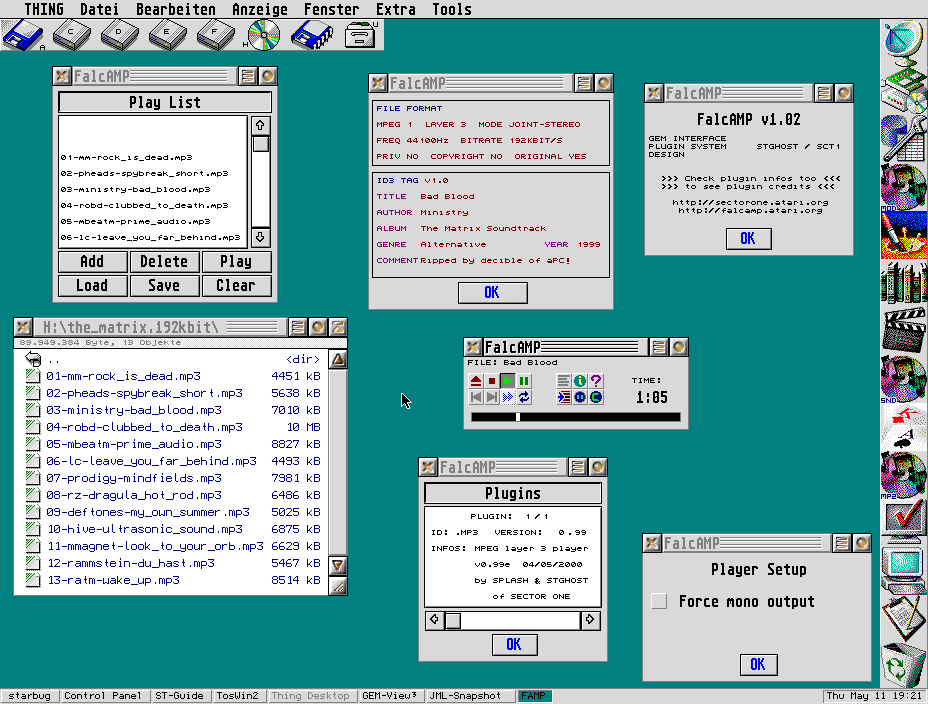Pause the song with the green pause button
The image size is (928, 704).
(x=524, y=381)
